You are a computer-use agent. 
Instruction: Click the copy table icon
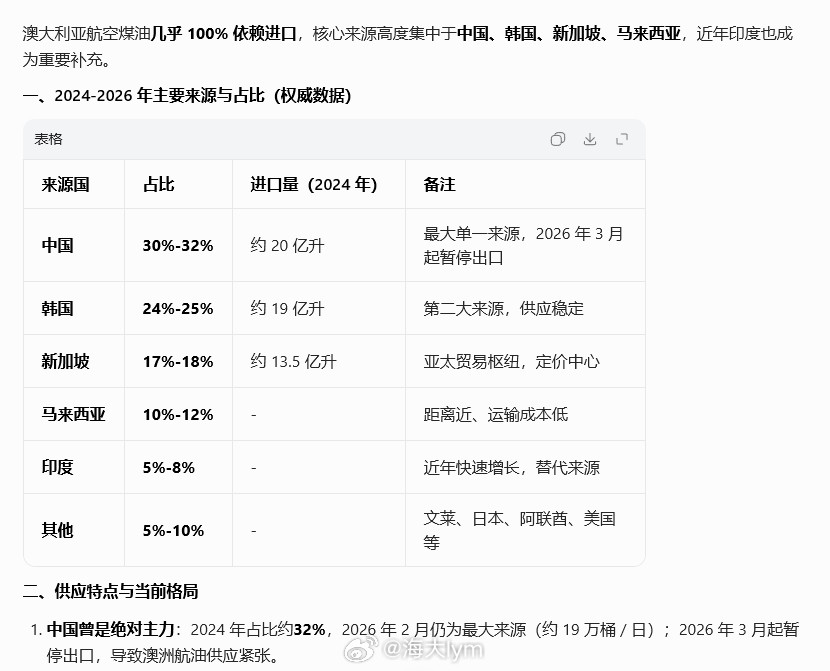(x=558, y=139)
